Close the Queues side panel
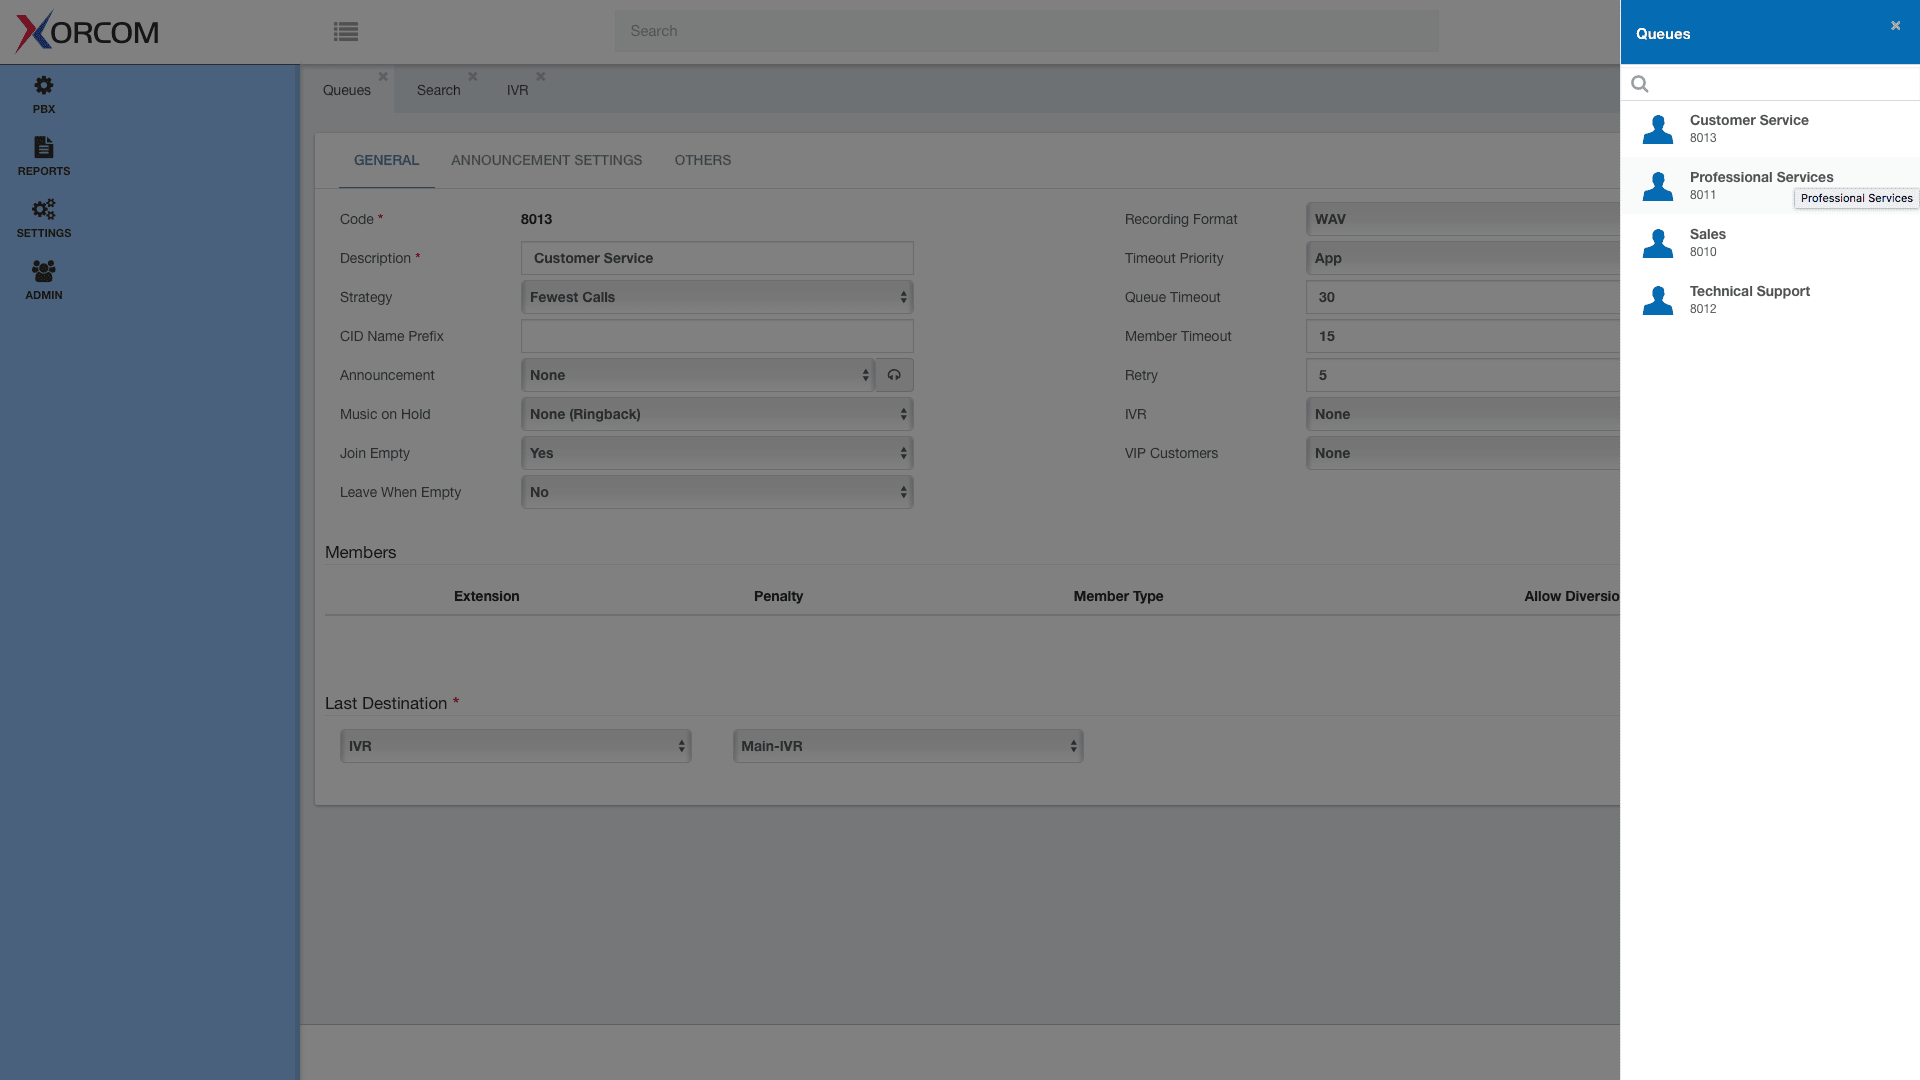The height and width of the screenshot is (1080, 1920). (1895, 26)
